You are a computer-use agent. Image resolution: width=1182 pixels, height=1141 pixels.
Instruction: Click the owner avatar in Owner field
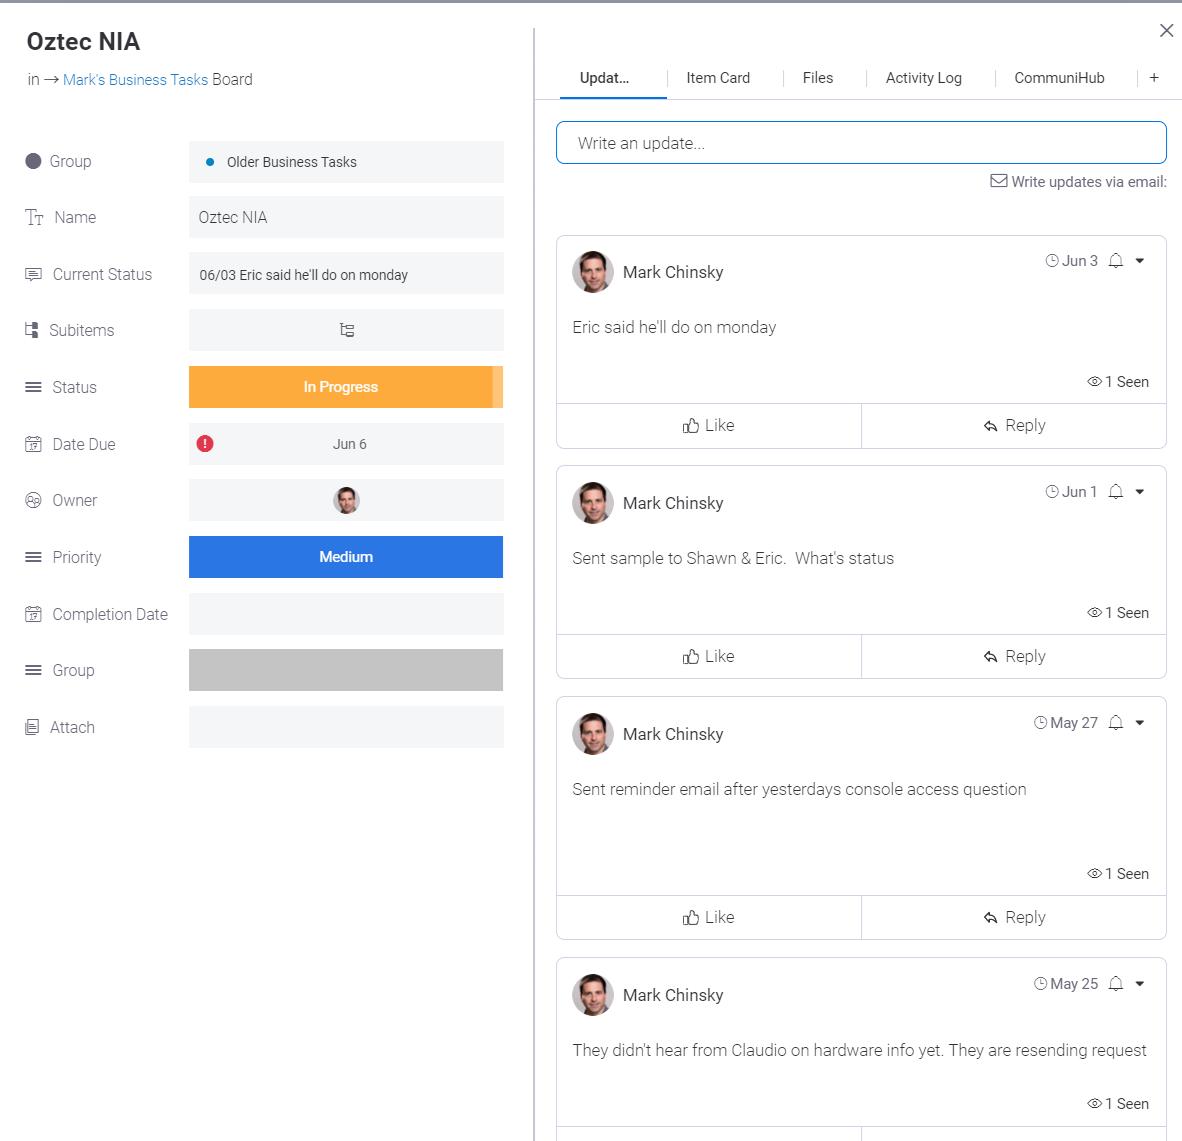click(x=346, y=500)
